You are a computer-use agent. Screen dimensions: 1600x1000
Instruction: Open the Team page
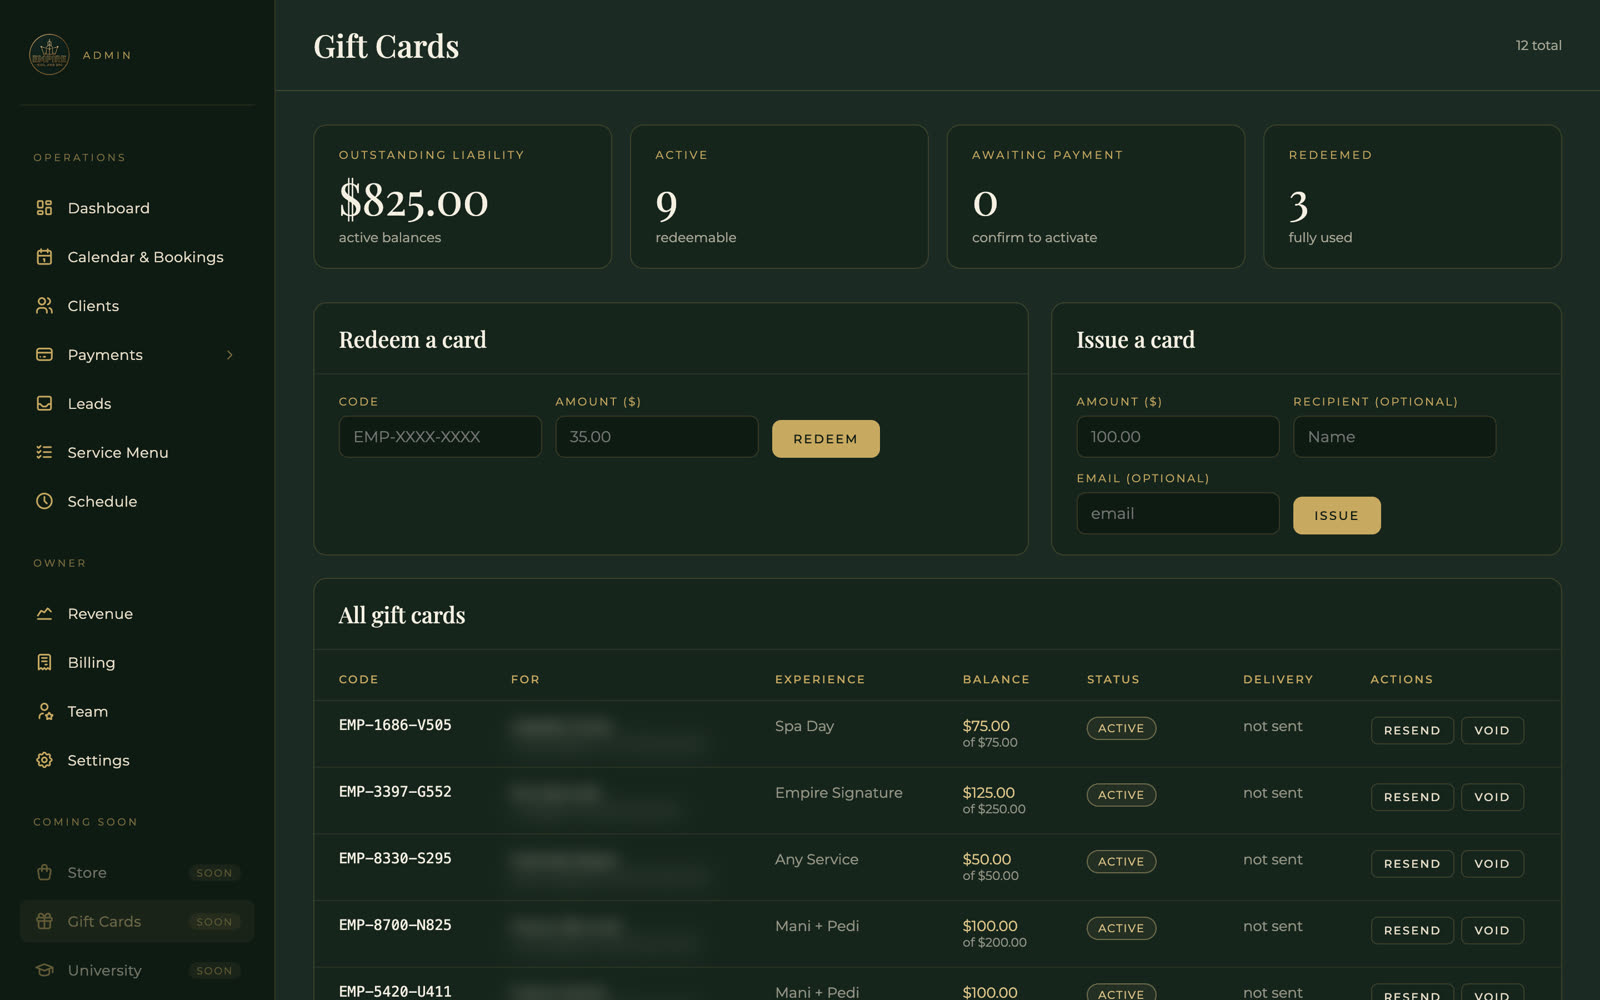tap(137, 712)
